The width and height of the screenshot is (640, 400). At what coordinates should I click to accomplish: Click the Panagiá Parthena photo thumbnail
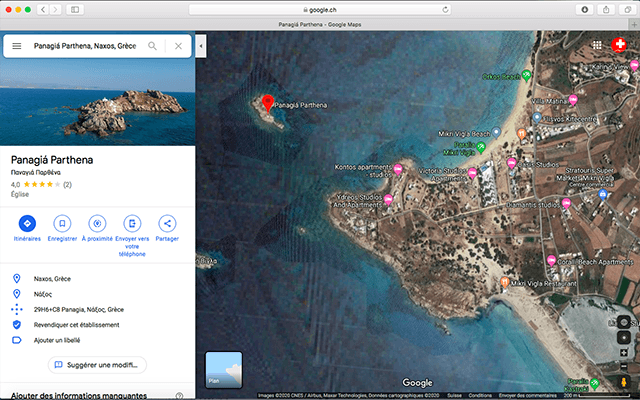pyautogui.click(x=97, y=105)
